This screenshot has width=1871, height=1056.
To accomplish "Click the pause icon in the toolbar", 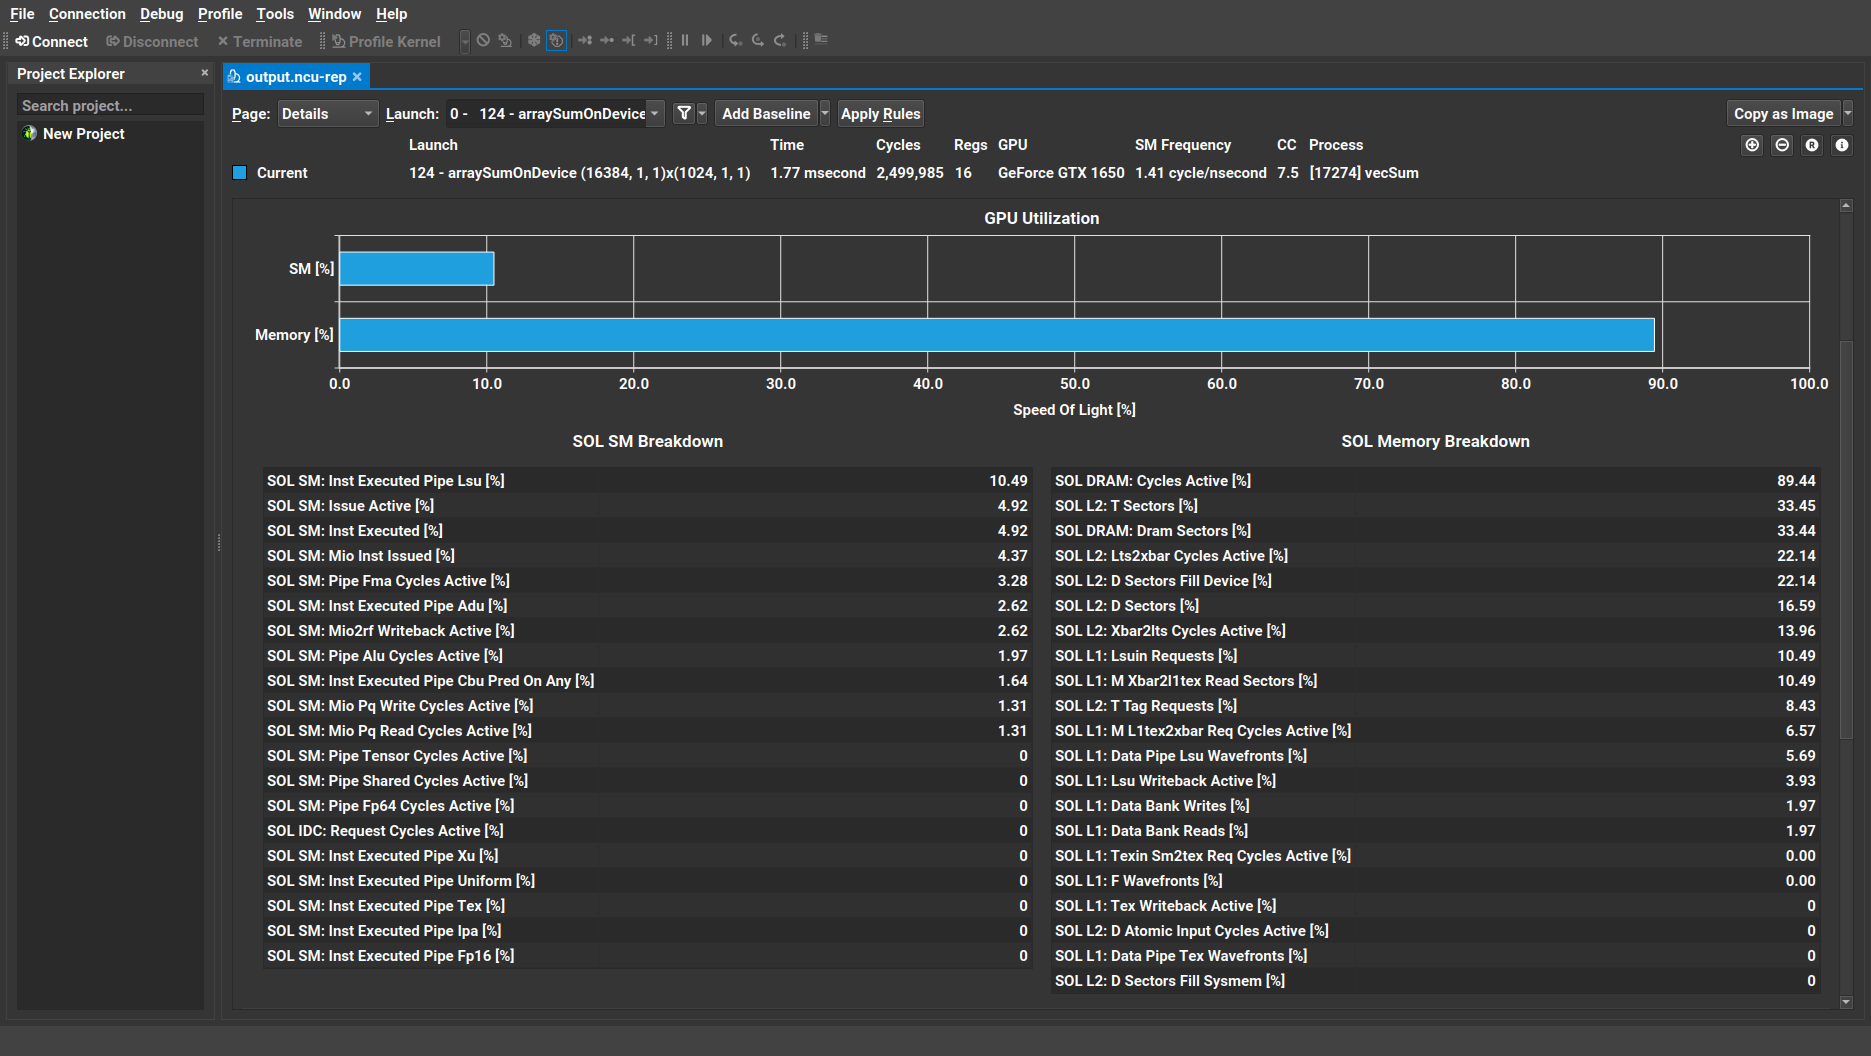I will (685, 40).
